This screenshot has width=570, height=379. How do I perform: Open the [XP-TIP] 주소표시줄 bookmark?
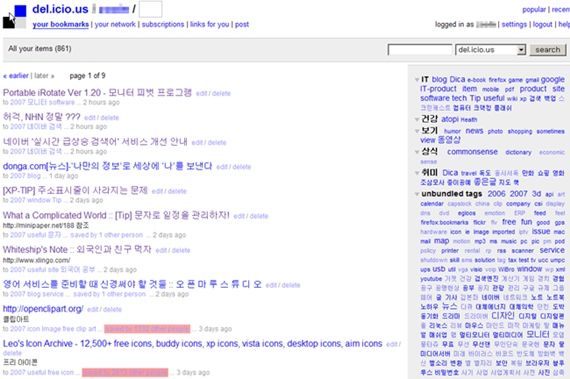[75, 190]
